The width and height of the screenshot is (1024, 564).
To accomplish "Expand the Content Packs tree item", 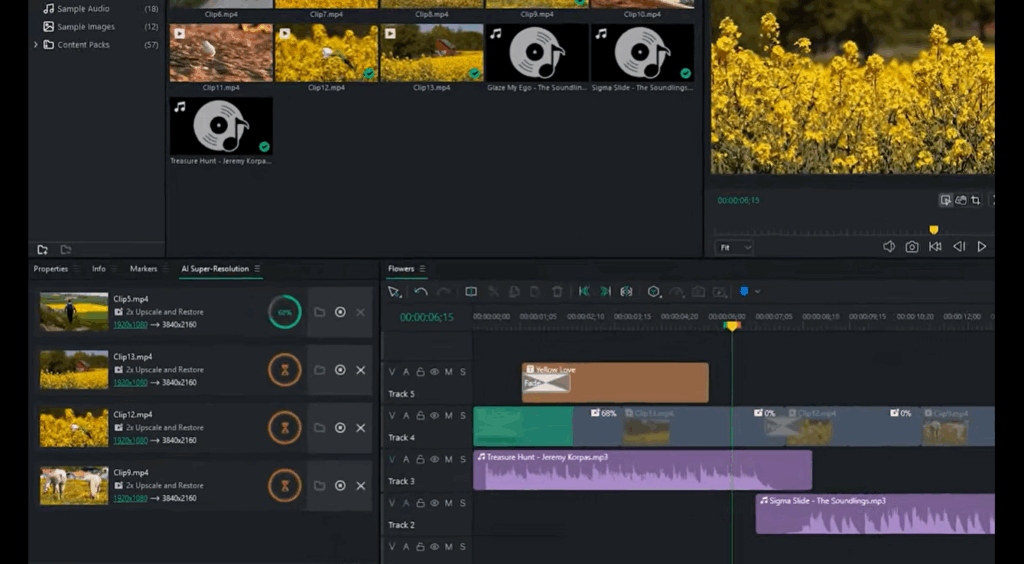I will point(37,45).
